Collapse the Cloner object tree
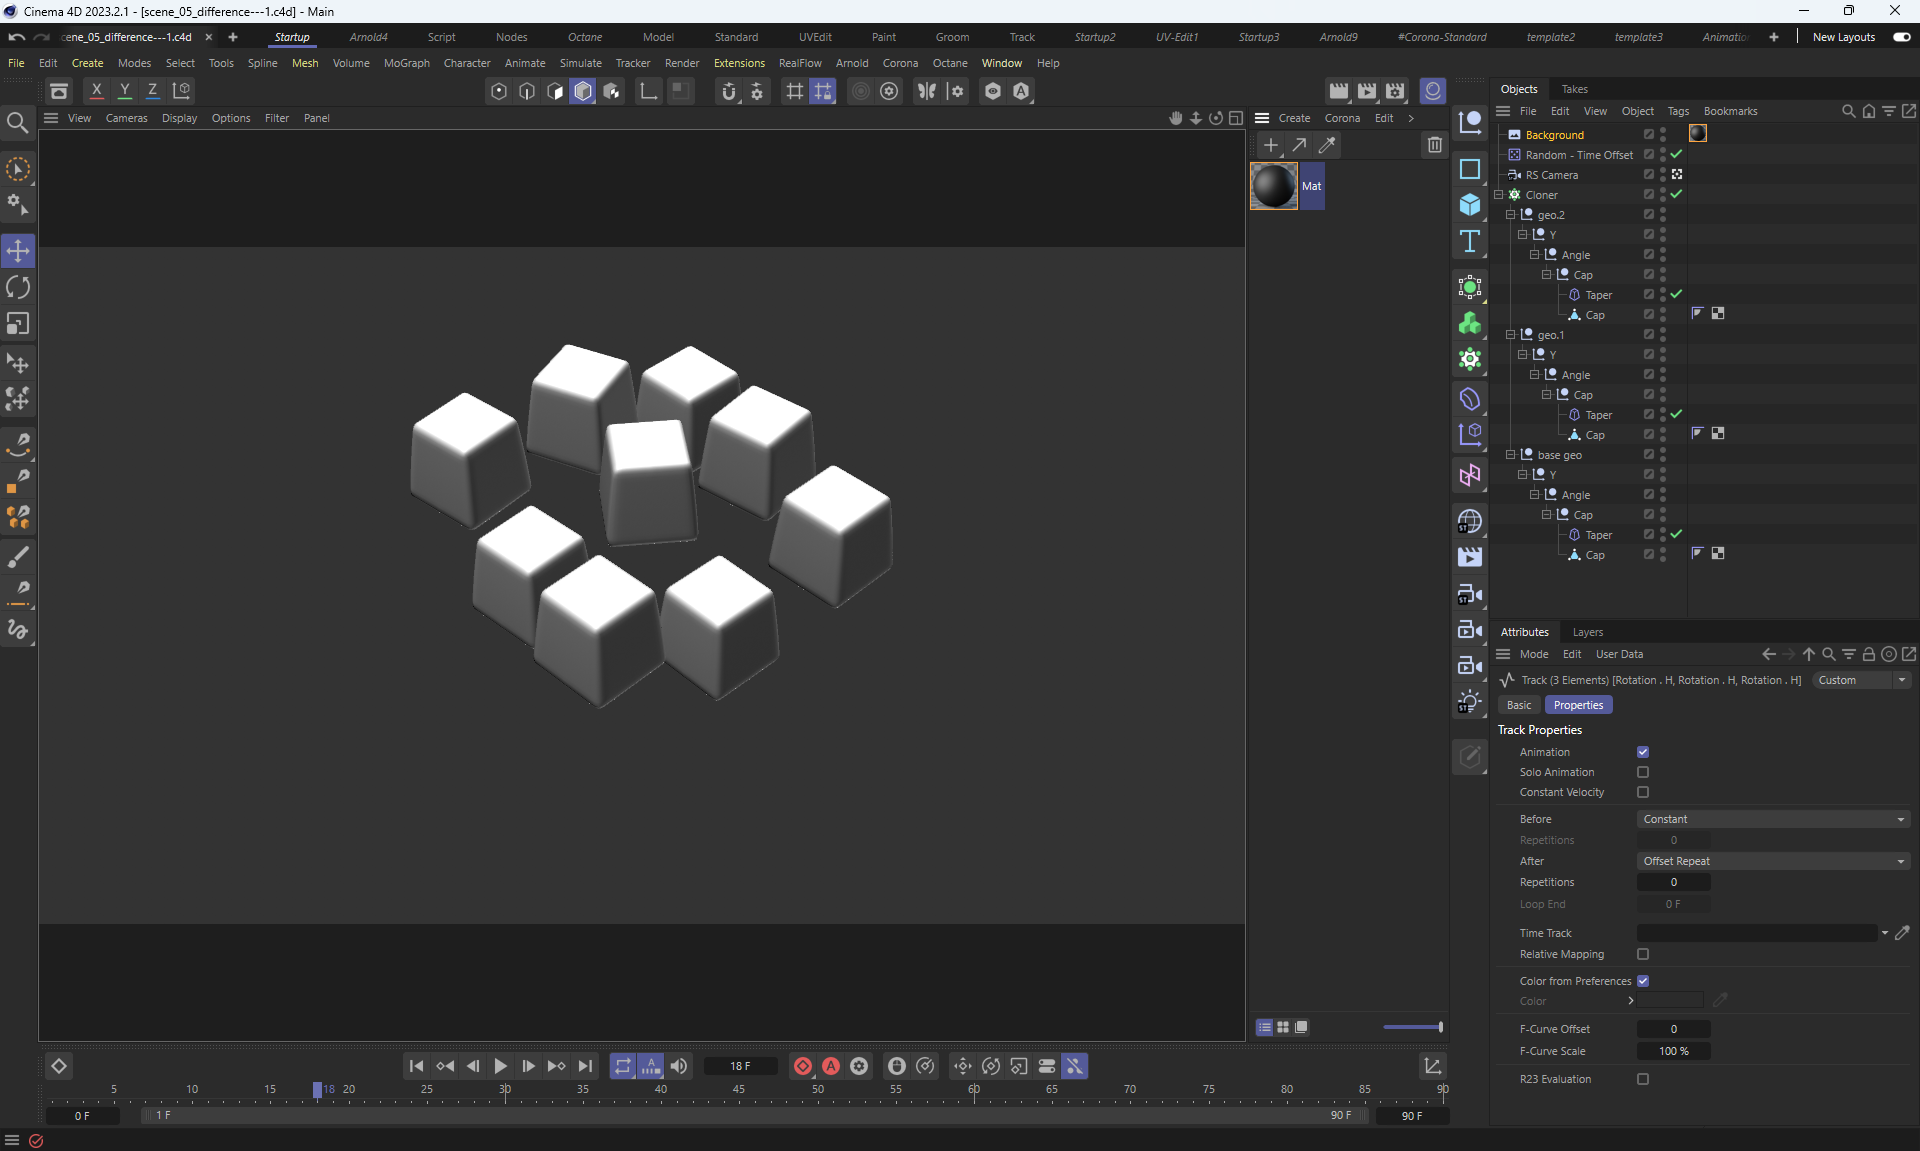1920x1151 pixels. click(1499, 195)
